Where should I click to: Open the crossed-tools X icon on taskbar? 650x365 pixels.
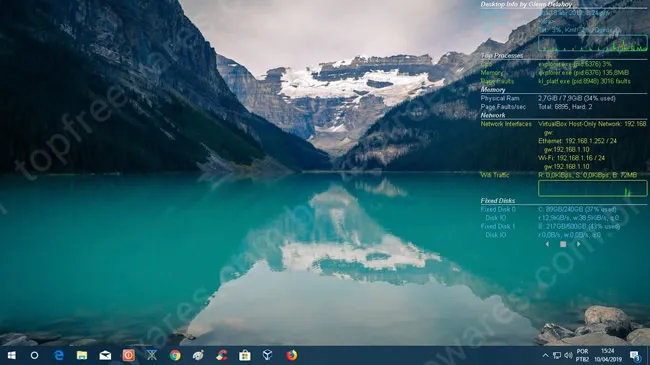point(152,355)
